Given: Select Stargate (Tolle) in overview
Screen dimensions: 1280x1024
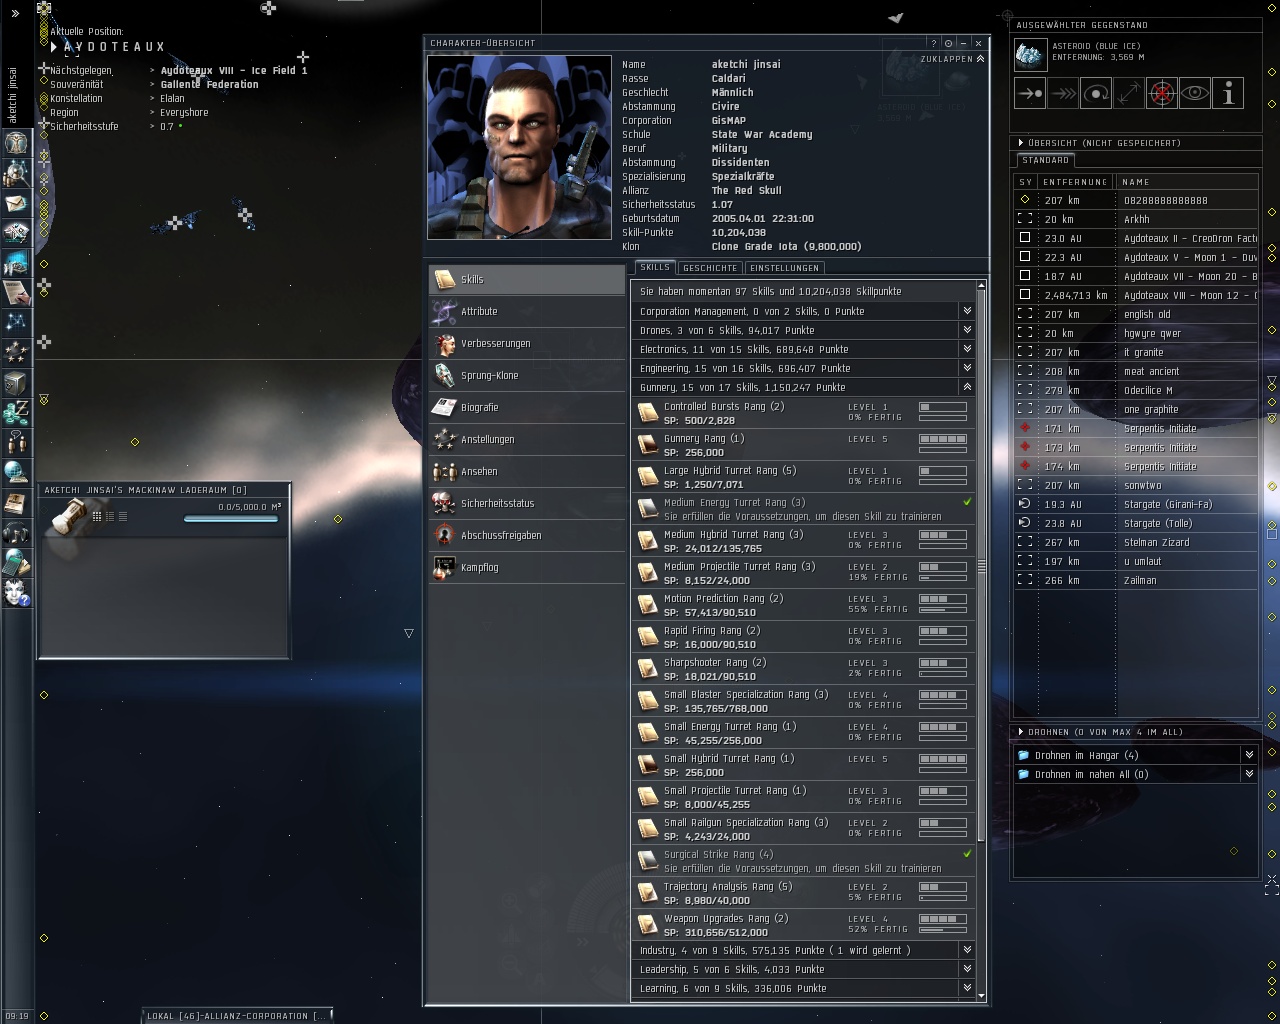Looking at the screenshot, I should 1136,523.
